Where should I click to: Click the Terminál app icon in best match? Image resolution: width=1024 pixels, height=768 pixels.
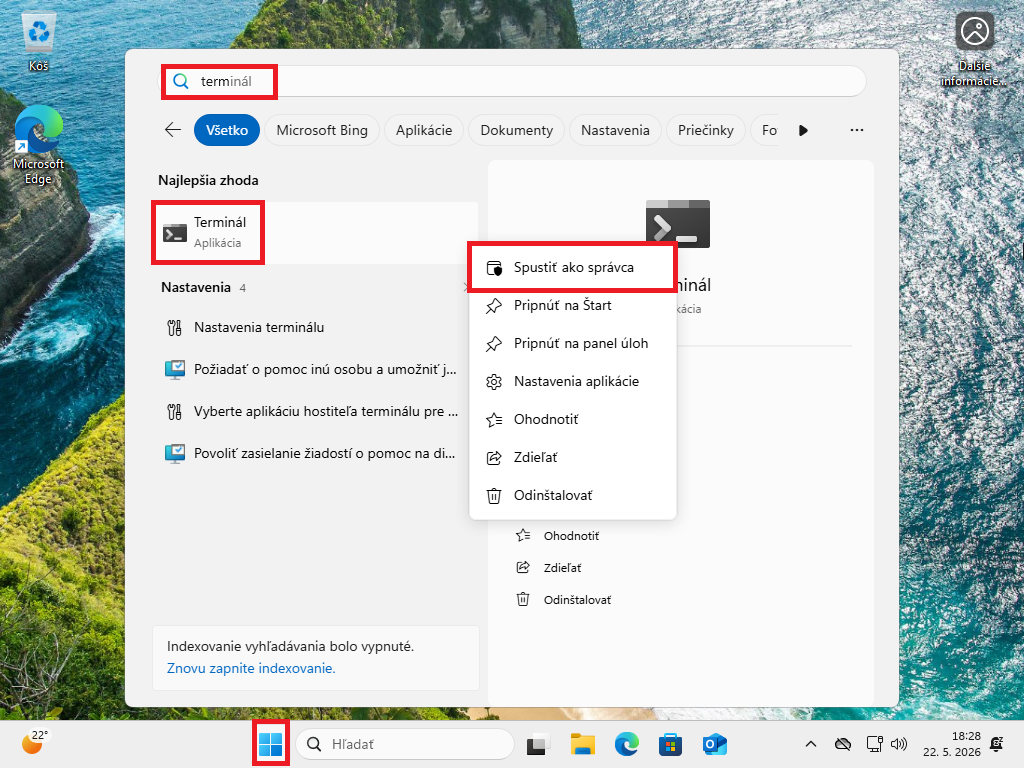coord(175,232)
